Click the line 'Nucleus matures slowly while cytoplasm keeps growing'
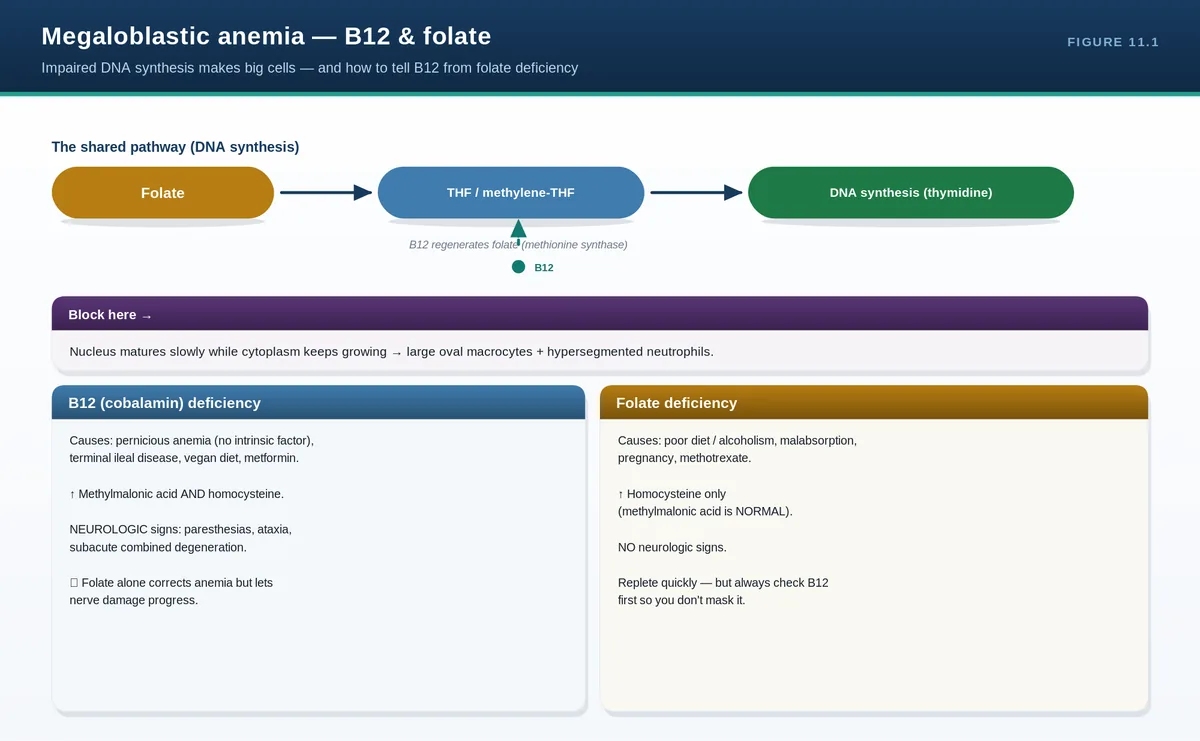The height and width of the screenshot is (741, 1200). click(x=392, y=352)
